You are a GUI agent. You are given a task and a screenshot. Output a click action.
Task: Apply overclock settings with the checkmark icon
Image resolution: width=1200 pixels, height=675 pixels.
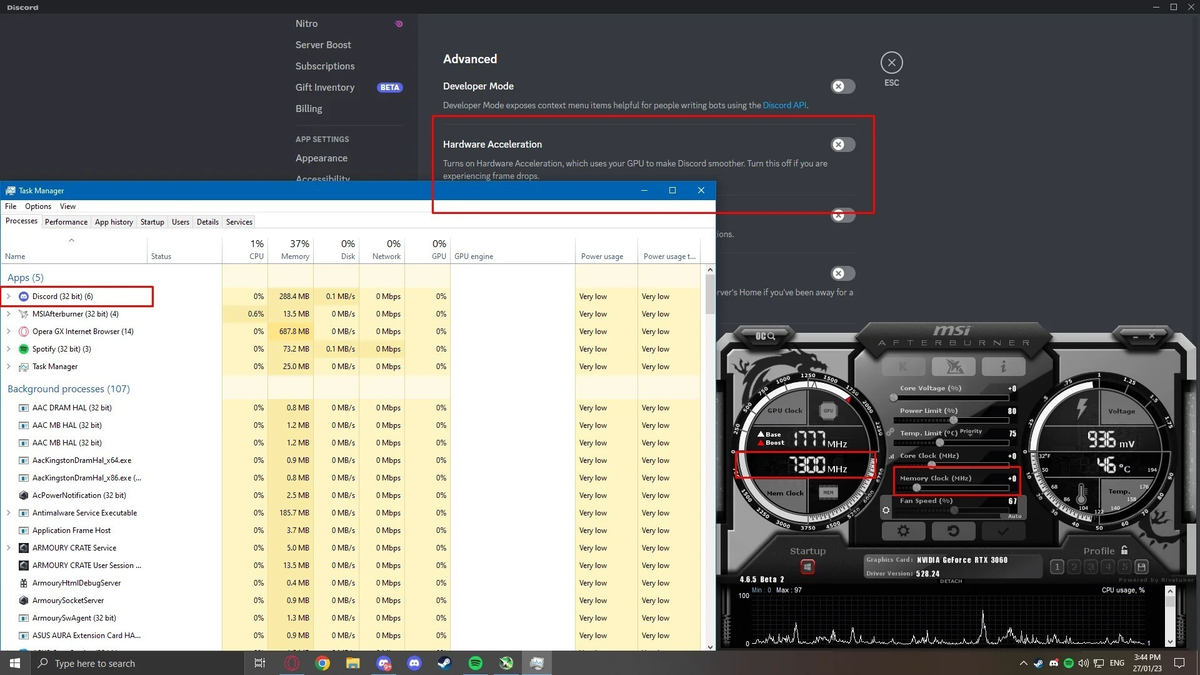(1002, 530)
